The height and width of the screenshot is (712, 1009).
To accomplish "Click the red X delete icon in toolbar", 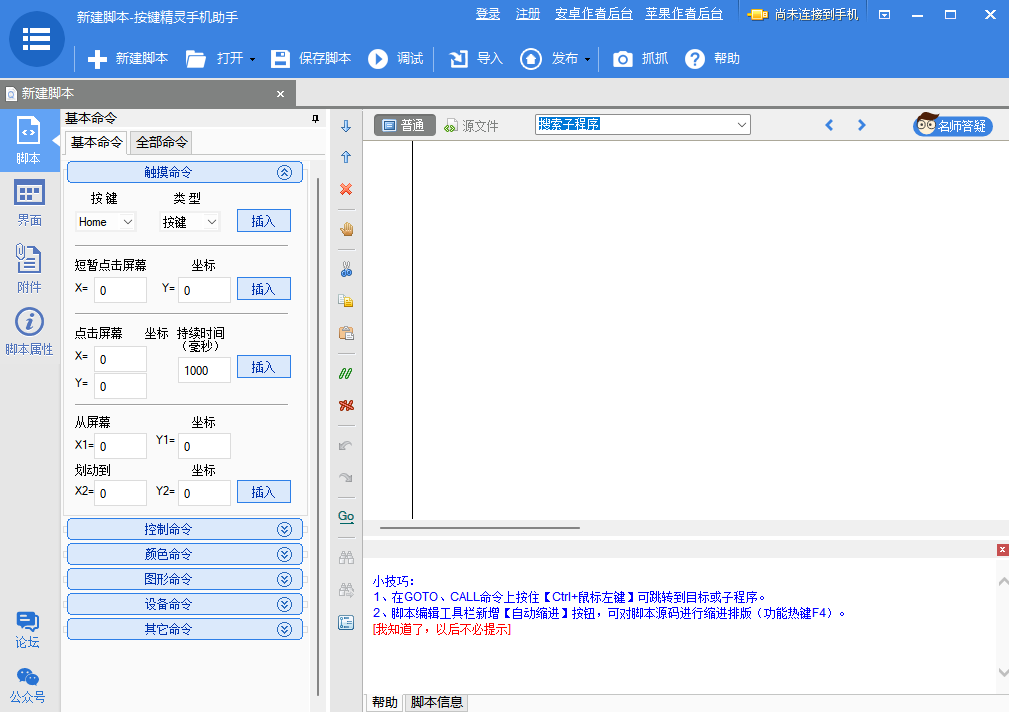I will point(345,189).
